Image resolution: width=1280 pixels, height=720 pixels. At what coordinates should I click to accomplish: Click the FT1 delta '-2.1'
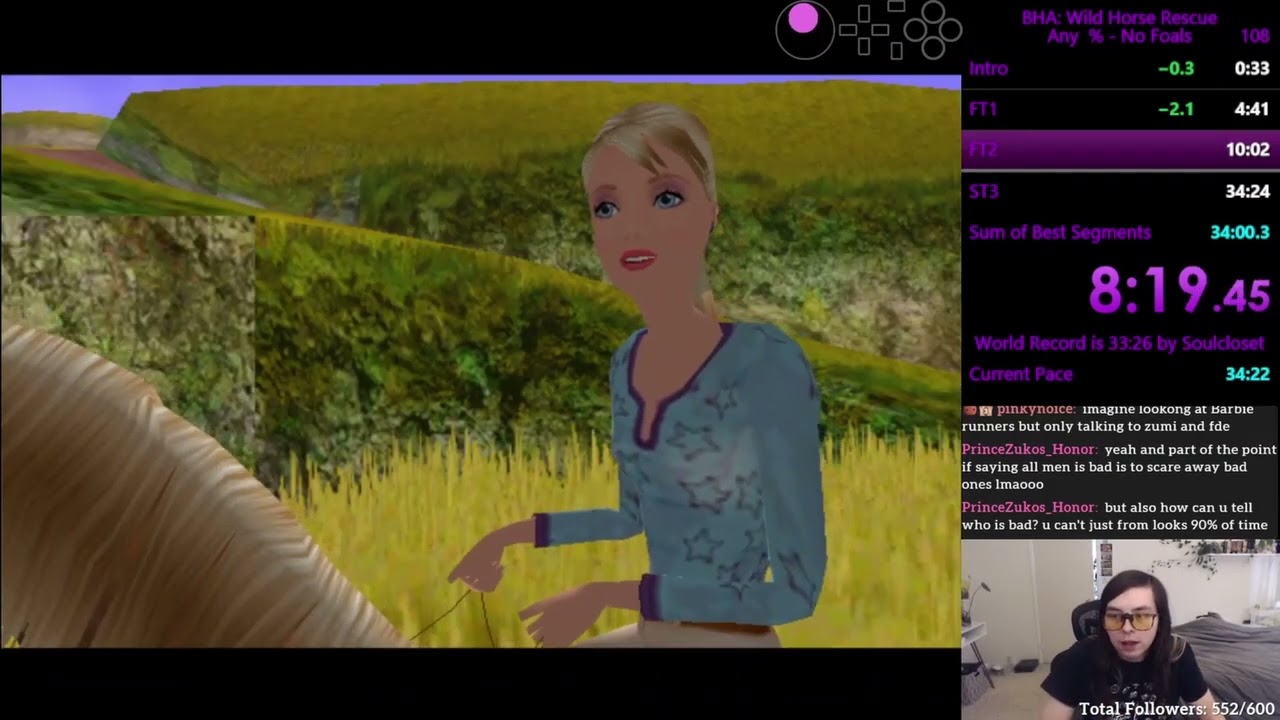coord(1175,109)
